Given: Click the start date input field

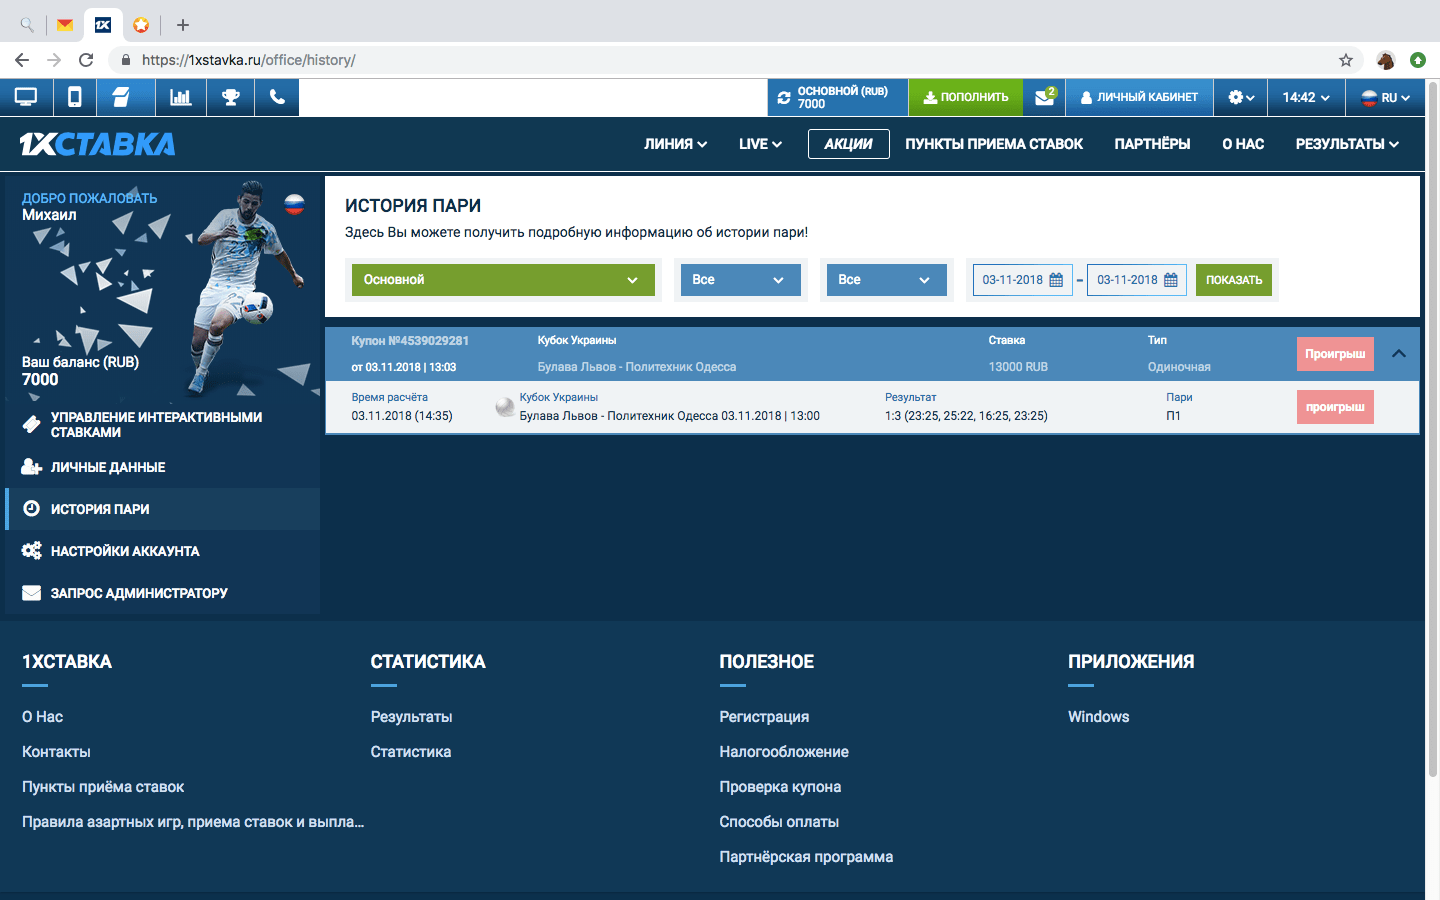Looking at the screenshot, I should (x=1012, y=280).
